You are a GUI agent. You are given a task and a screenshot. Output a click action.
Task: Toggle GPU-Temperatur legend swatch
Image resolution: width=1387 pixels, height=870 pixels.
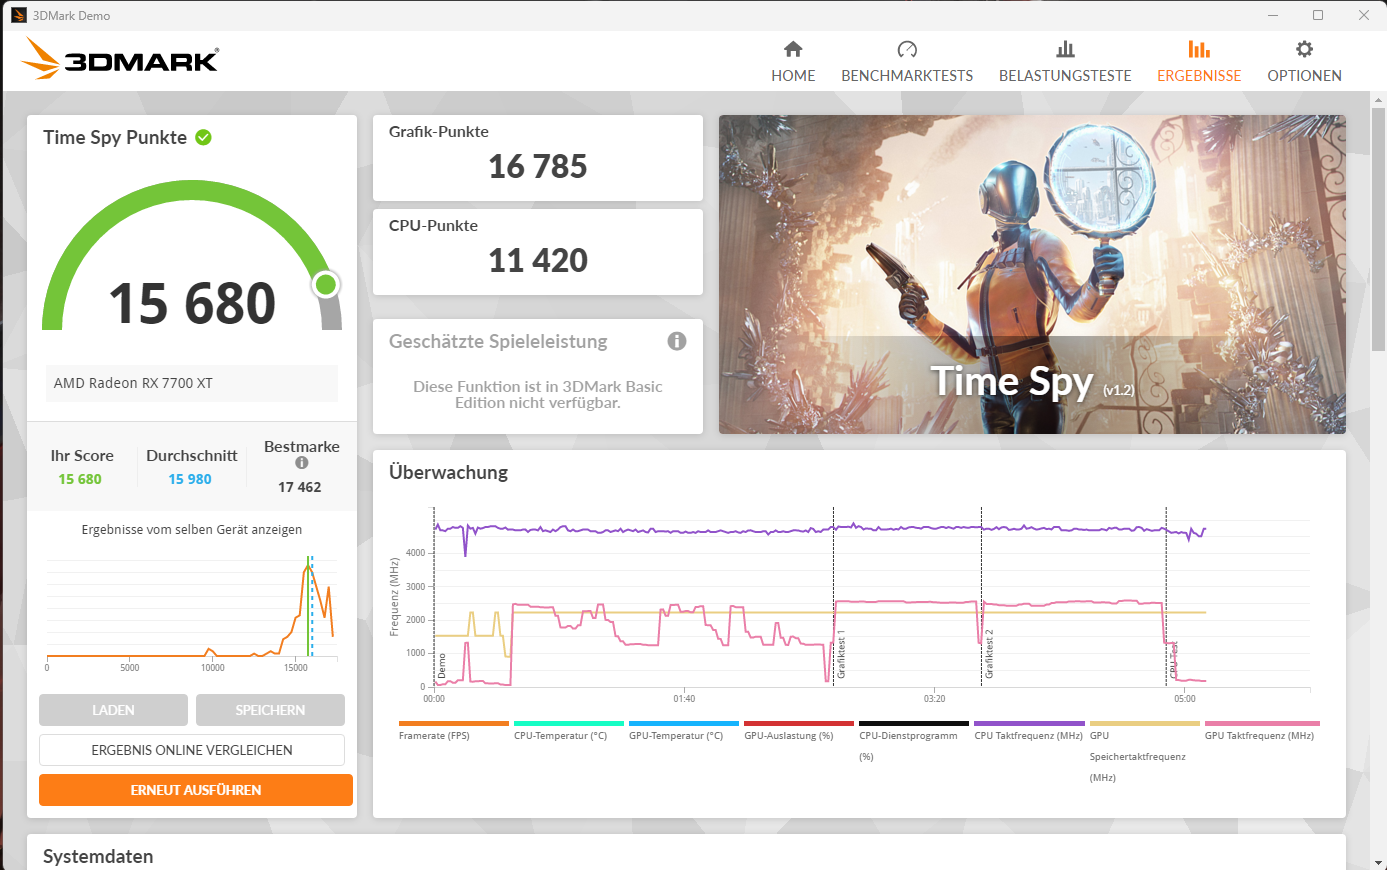[x=684, y=723]
